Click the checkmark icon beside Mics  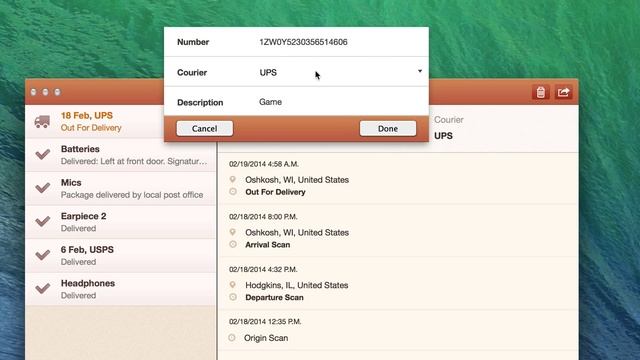tap(42, 188)
